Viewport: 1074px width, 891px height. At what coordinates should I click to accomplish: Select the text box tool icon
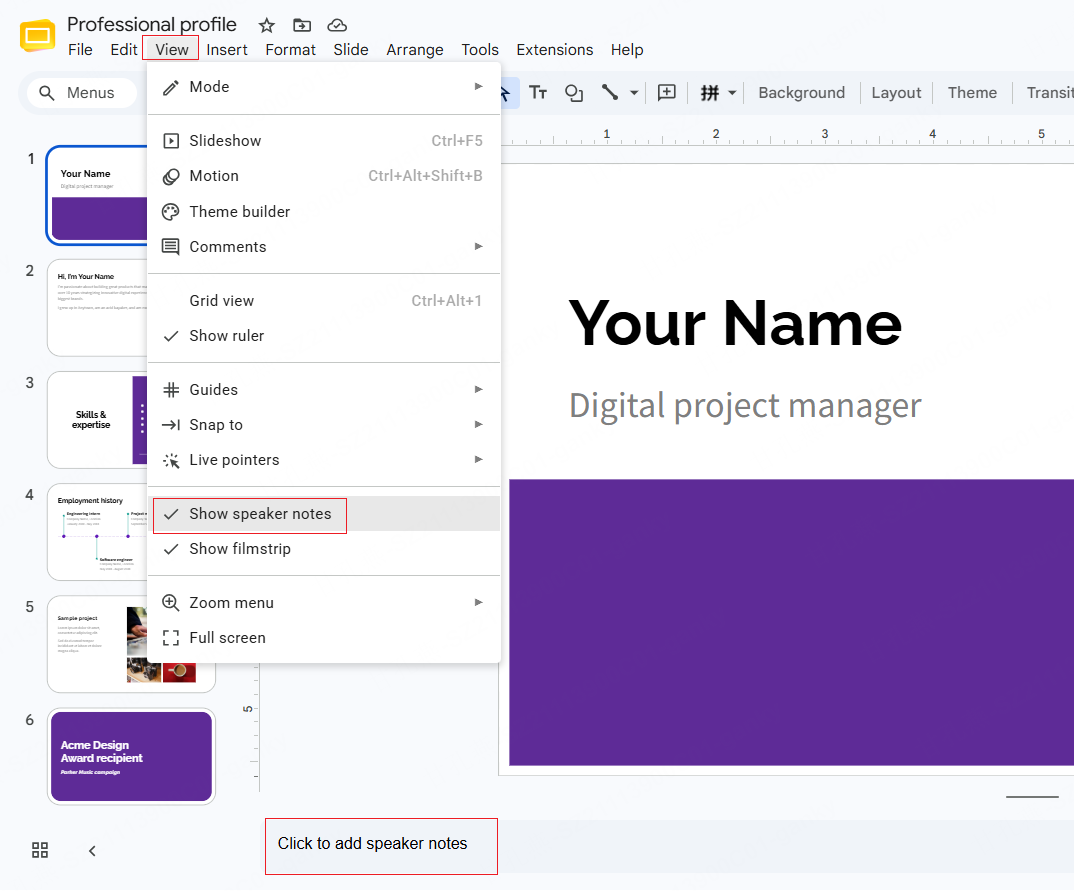(x=538, y=92)
